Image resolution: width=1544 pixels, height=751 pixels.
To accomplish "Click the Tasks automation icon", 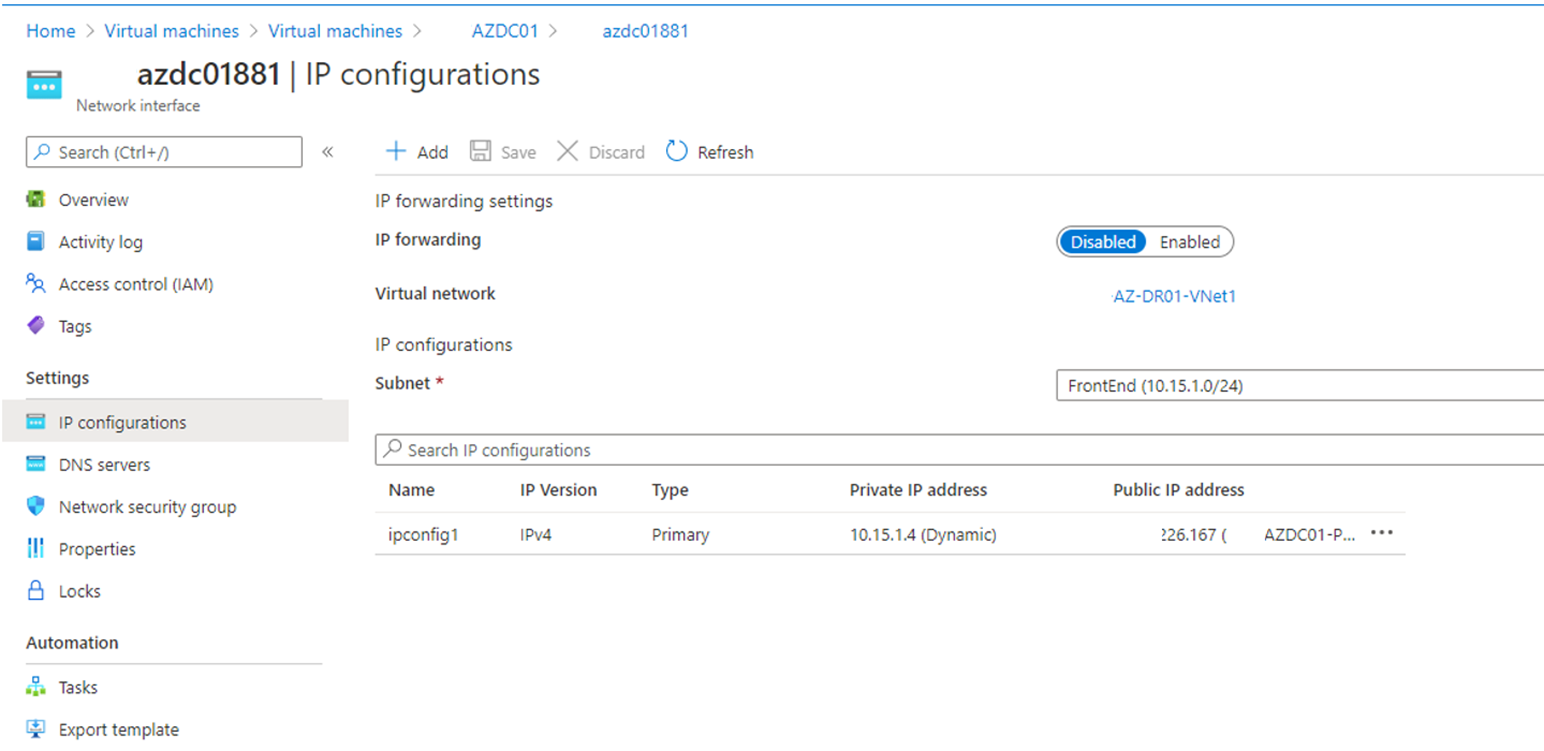I will (36, 687).
